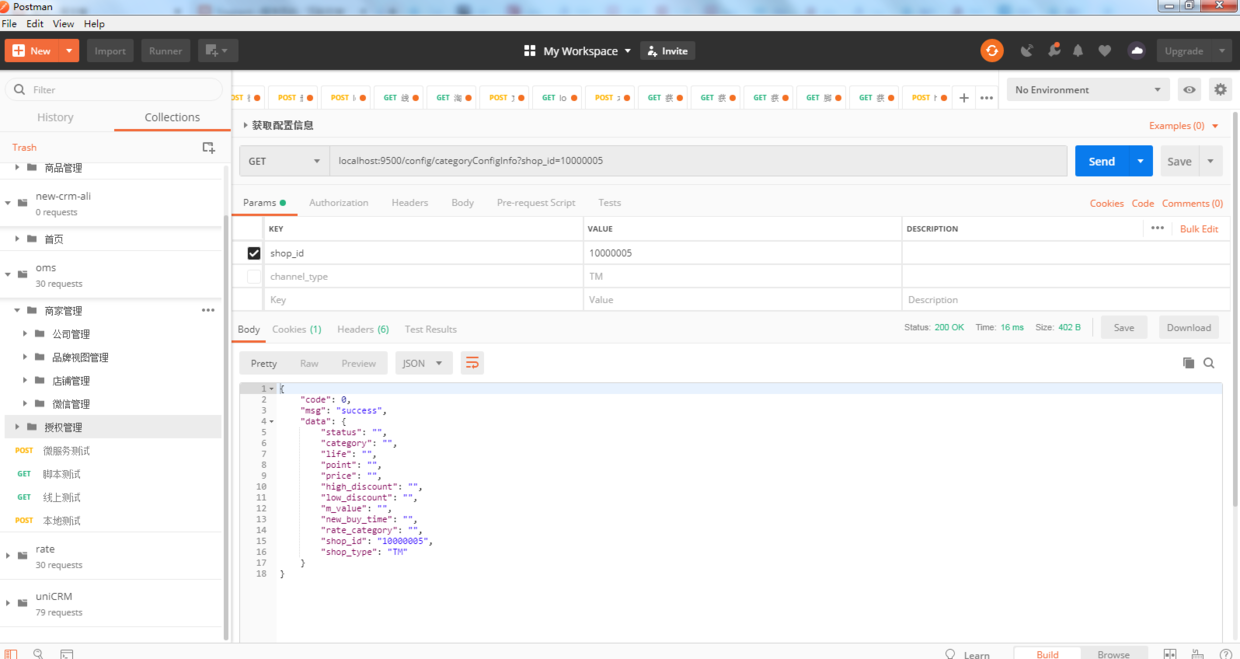Open settings wrench icon in header
Image resolution: width=1240 pixels, height=659 pixels.
click(1053, 51)
